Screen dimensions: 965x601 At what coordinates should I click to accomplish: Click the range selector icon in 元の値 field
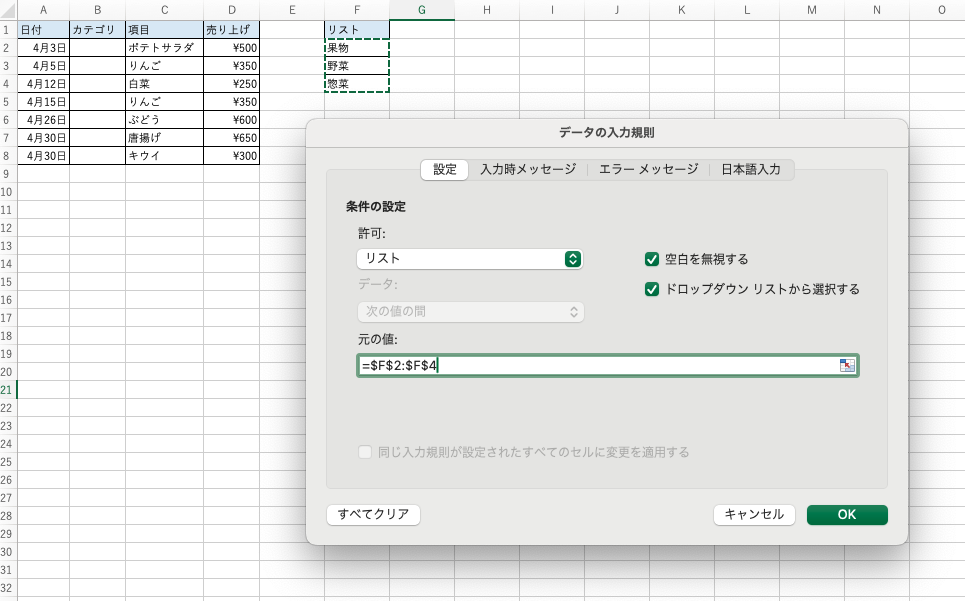[847, 366]
